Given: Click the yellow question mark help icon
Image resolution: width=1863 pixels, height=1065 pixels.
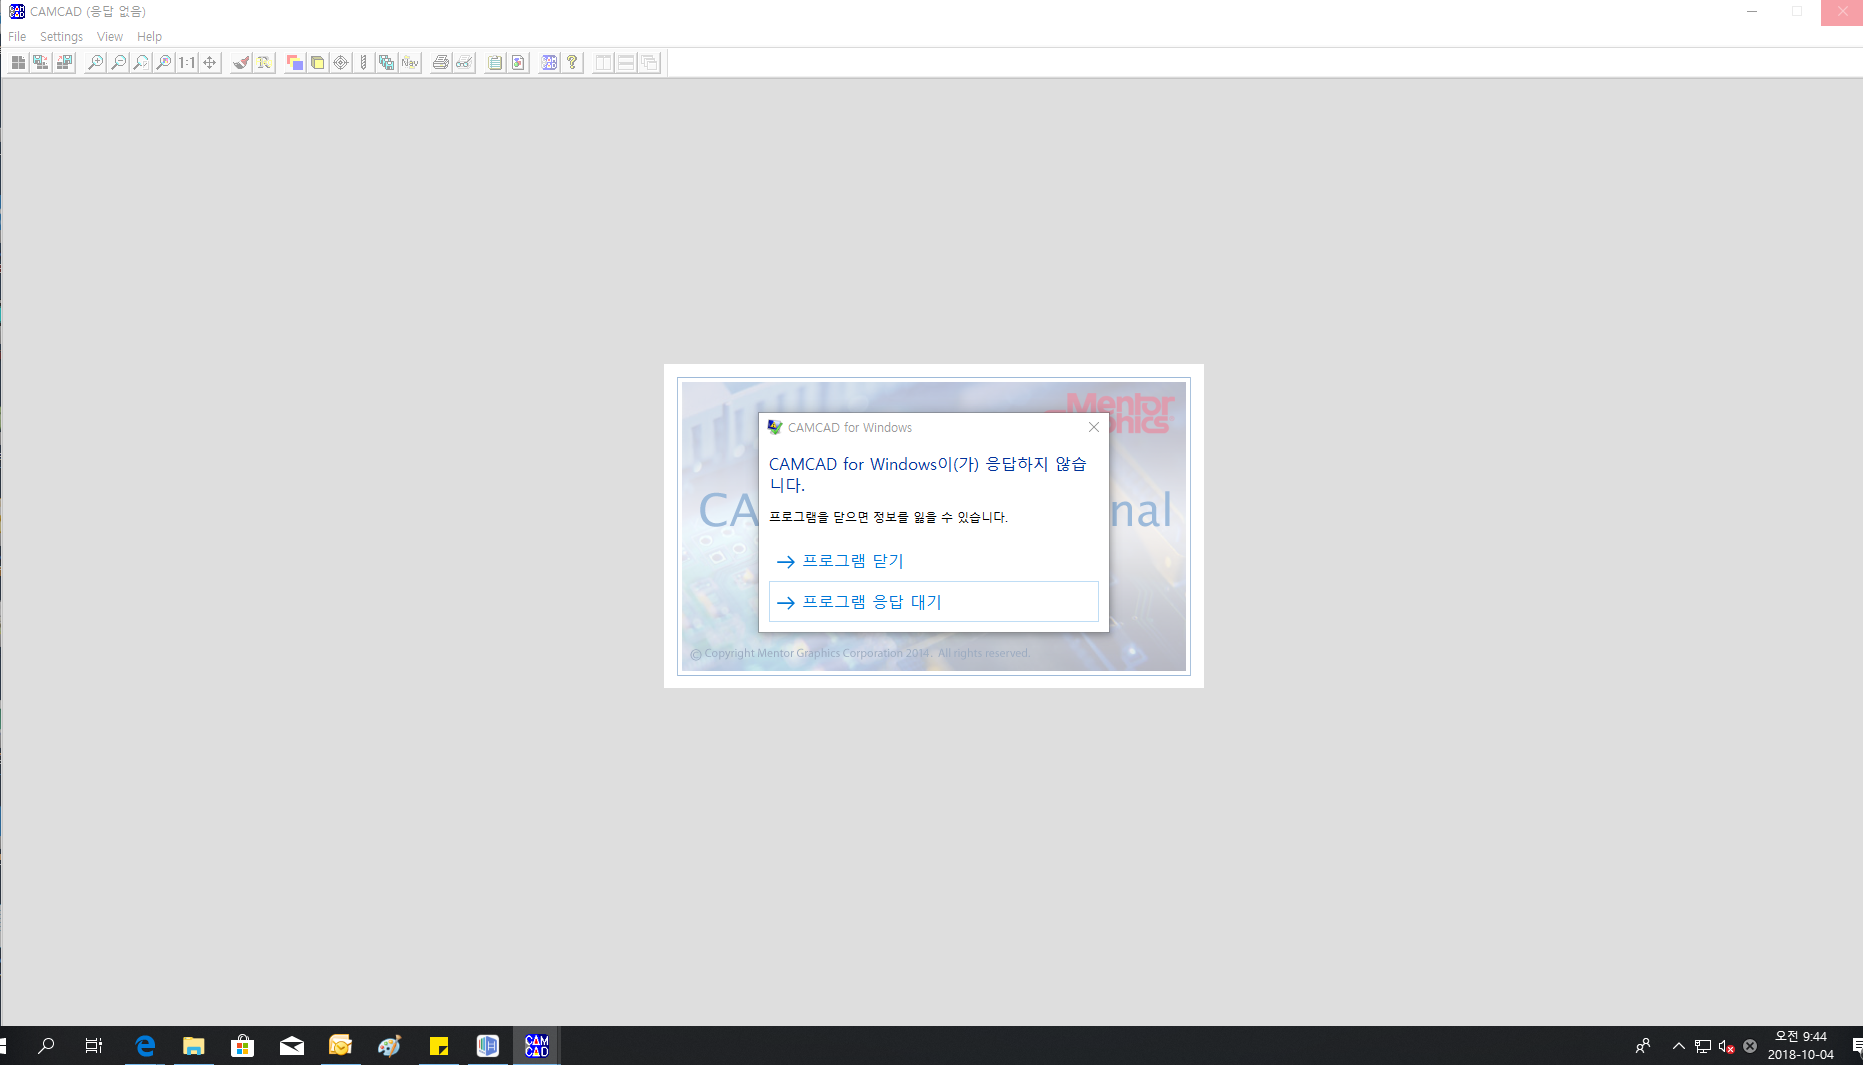Looking at the screenshot, I should pyautogui.click(x=572, y=63).
